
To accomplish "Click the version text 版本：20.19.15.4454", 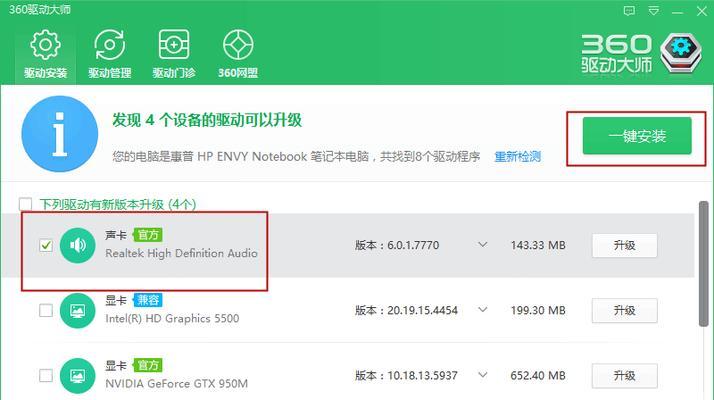I will click(x=406, y=311).
